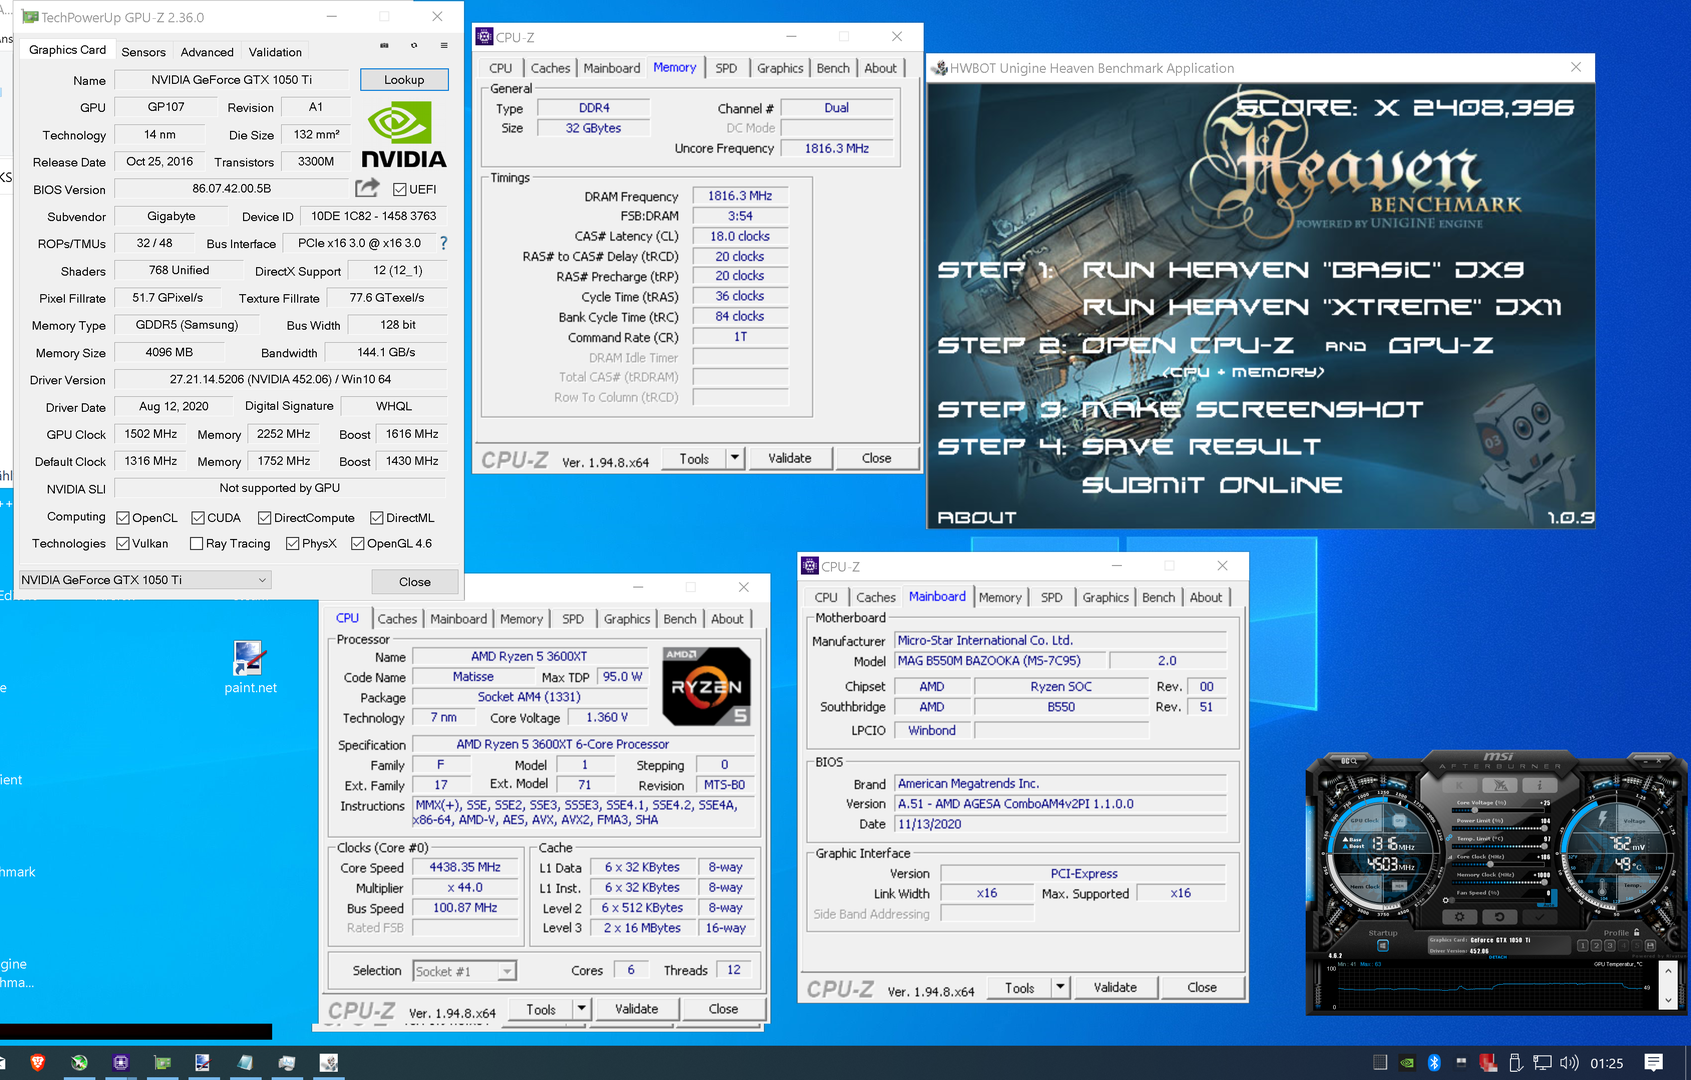
Task: Select Afterburner profile slot 2
Action: tap(1596, 946)
